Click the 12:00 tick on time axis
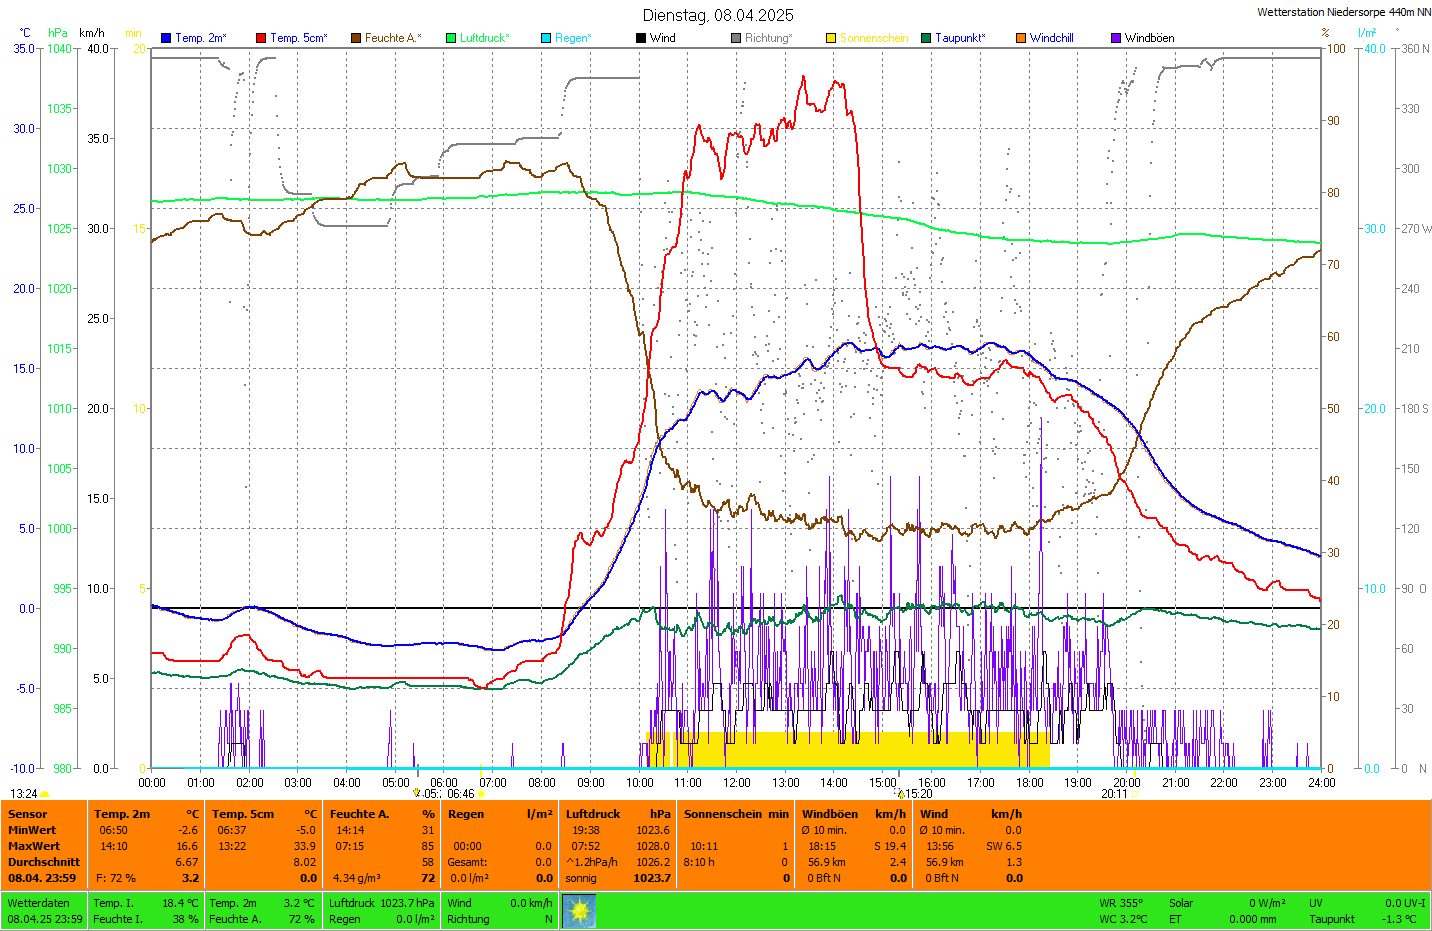1432x931 pixels. [x=737, y=783]
